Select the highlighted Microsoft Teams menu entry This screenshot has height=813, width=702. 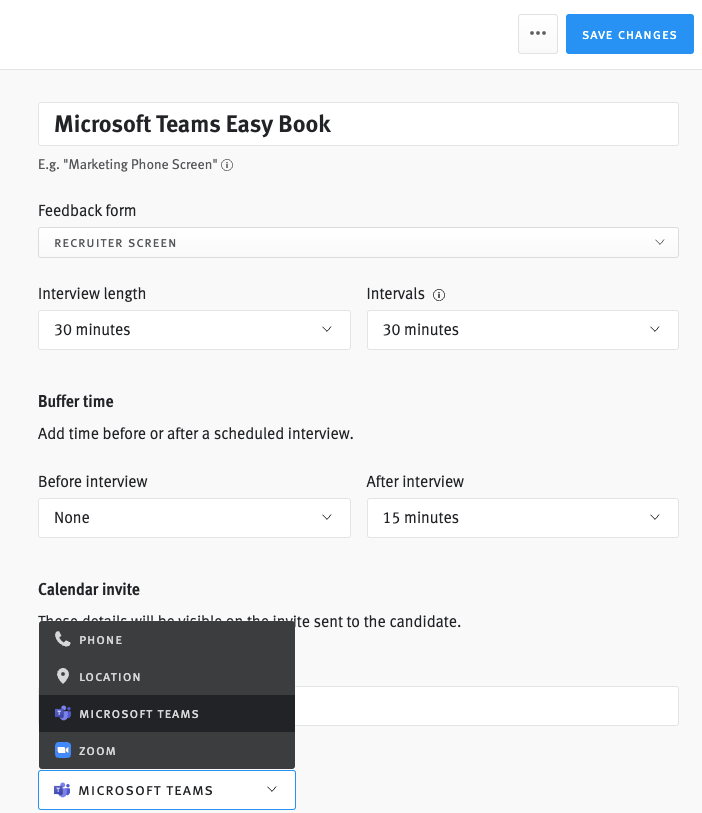point(140,713)
